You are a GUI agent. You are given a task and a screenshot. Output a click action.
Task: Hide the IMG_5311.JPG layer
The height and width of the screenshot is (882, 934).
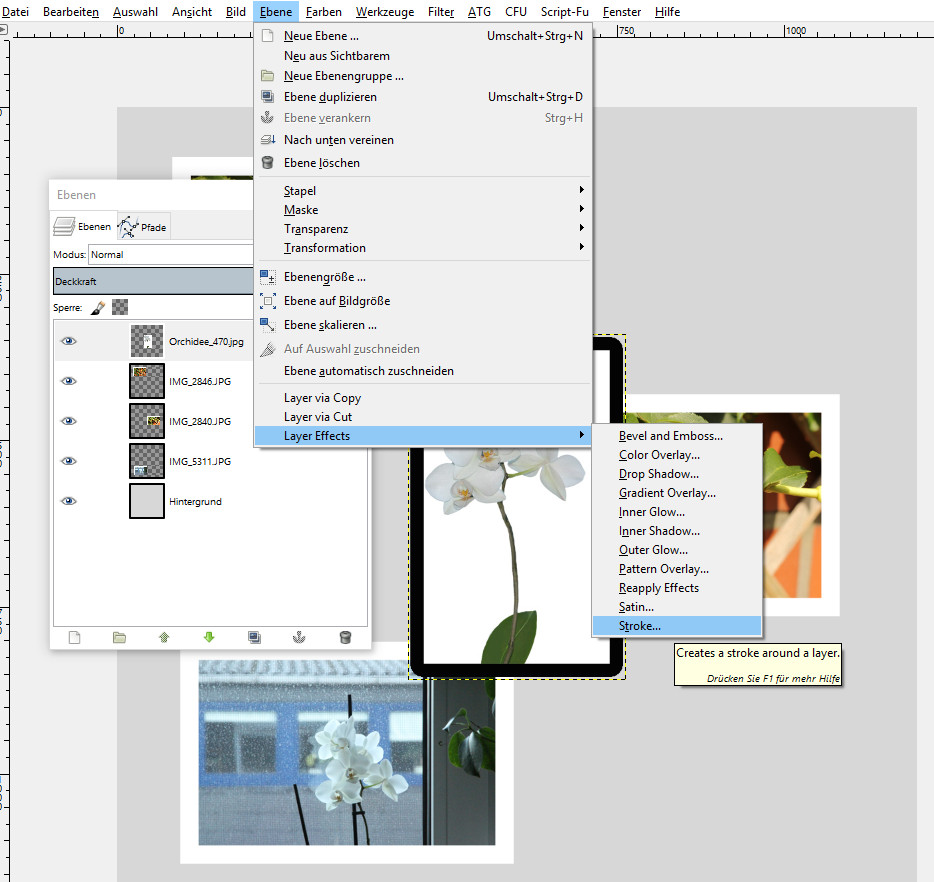click(x=69, y=461)
